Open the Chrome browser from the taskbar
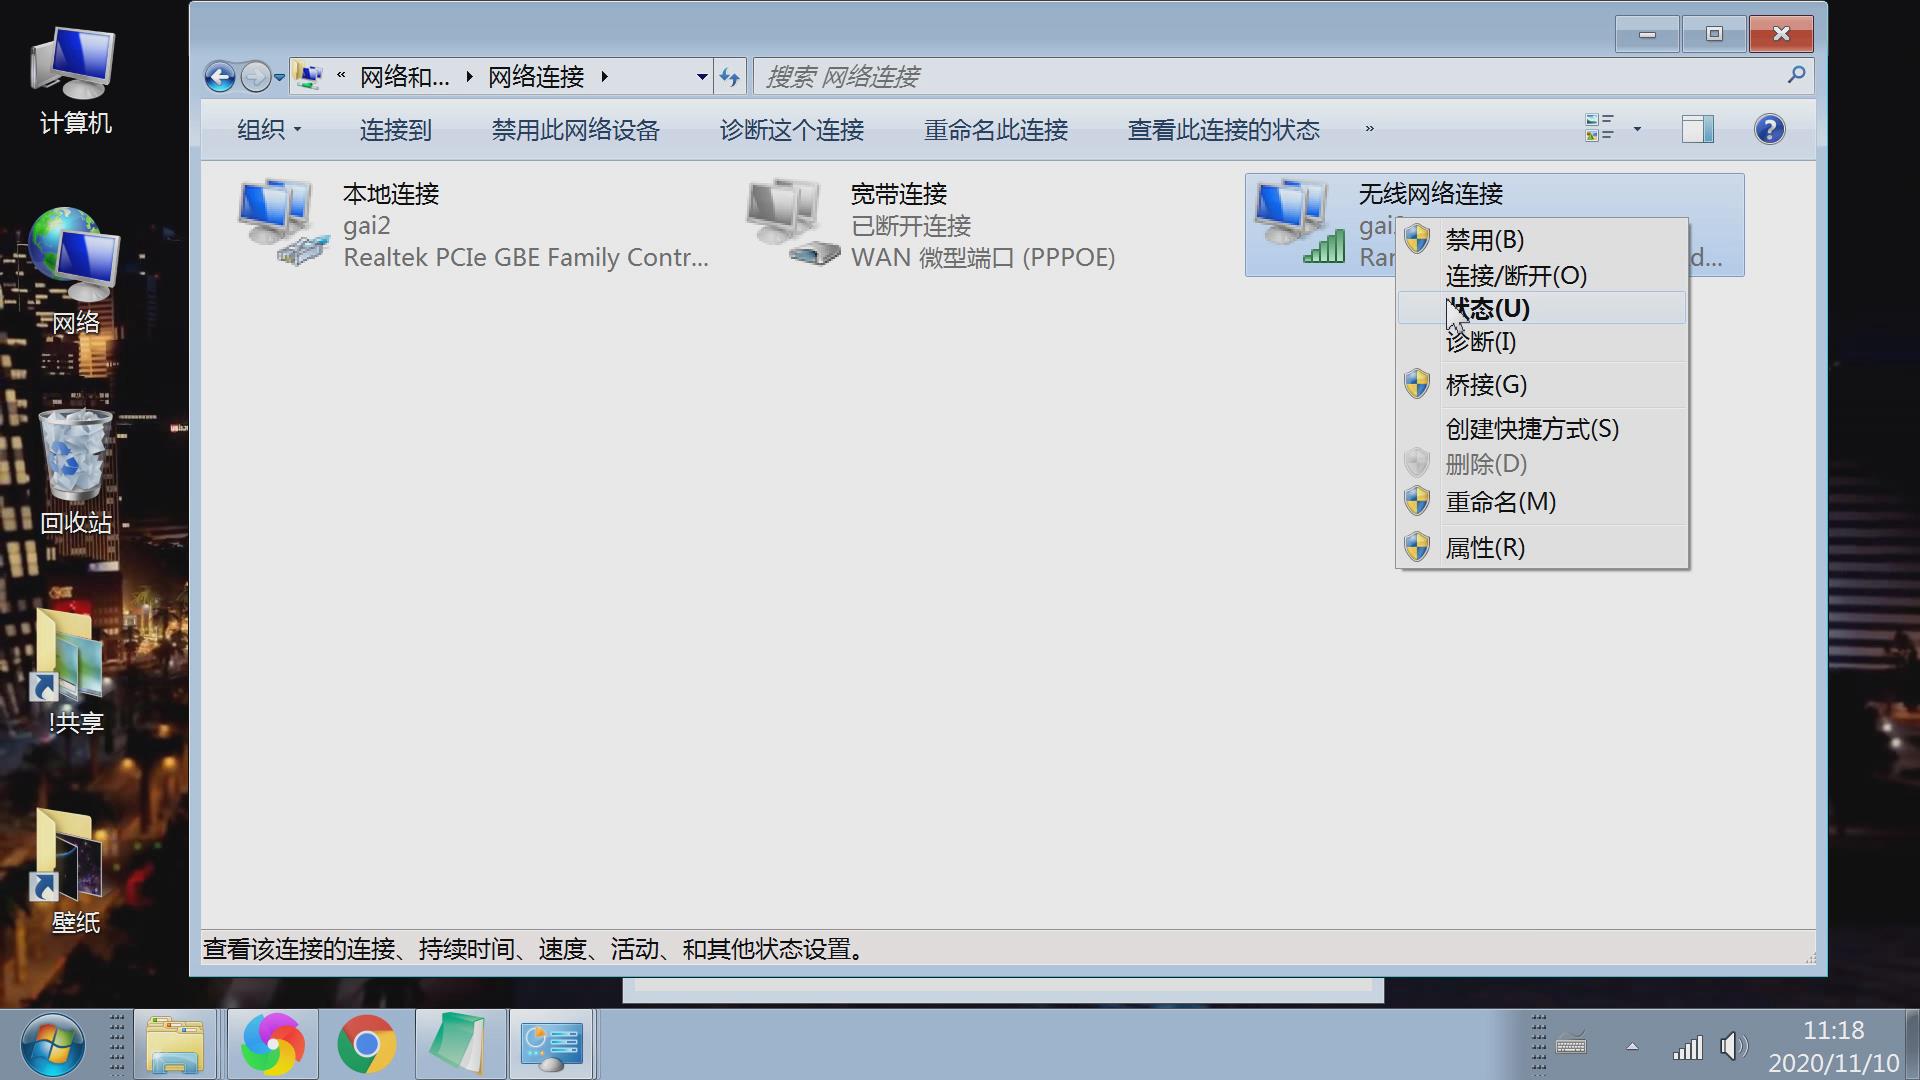This screenshot has width=1920, height=1080. [367, 1043]
